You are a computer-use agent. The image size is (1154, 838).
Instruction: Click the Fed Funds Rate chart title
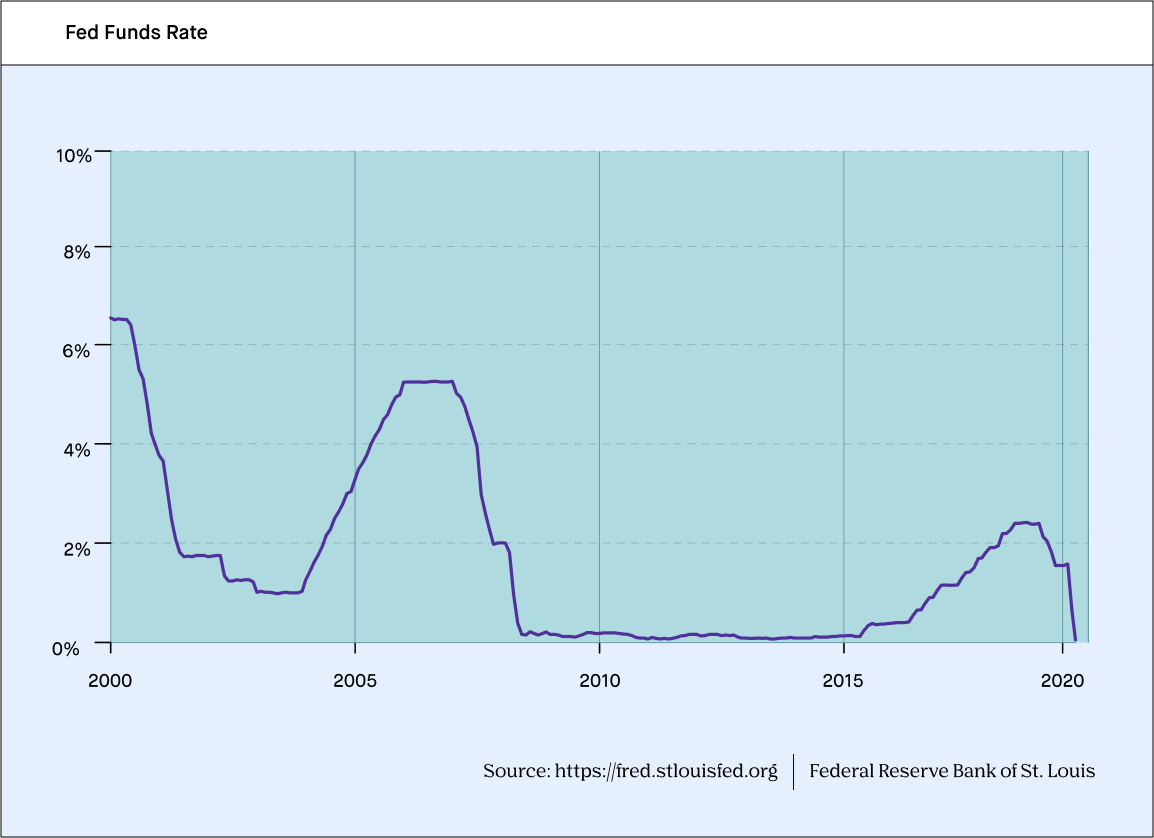click(136, 33)
